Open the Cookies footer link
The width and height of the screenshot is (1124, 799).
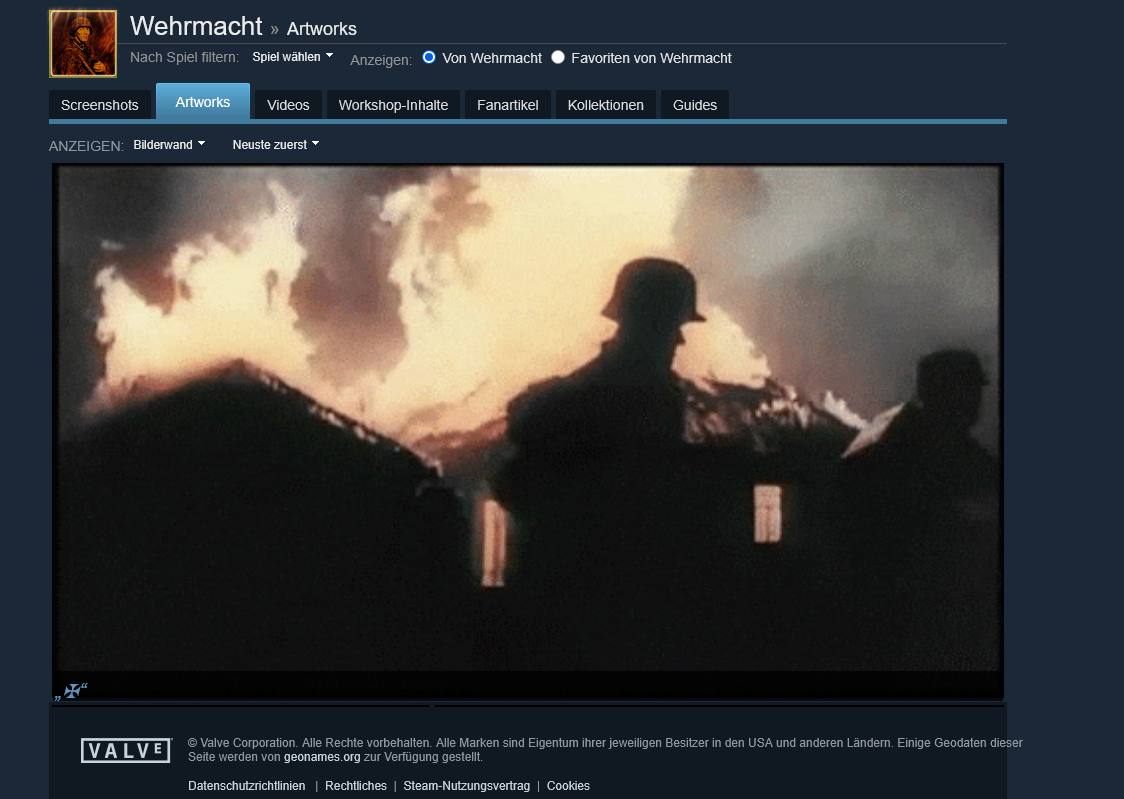point(568,786)
